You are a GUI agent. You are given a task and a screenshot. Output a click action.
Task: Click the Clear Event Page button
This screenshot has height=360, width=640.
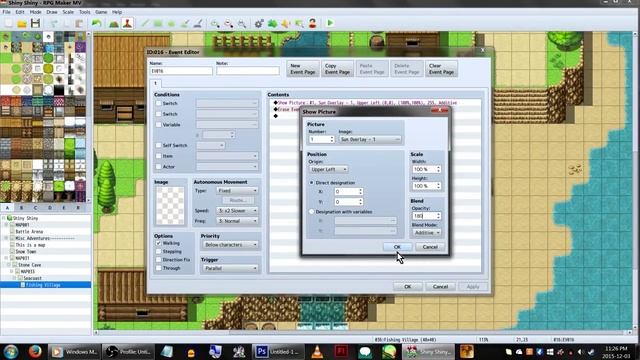point(441,69)
